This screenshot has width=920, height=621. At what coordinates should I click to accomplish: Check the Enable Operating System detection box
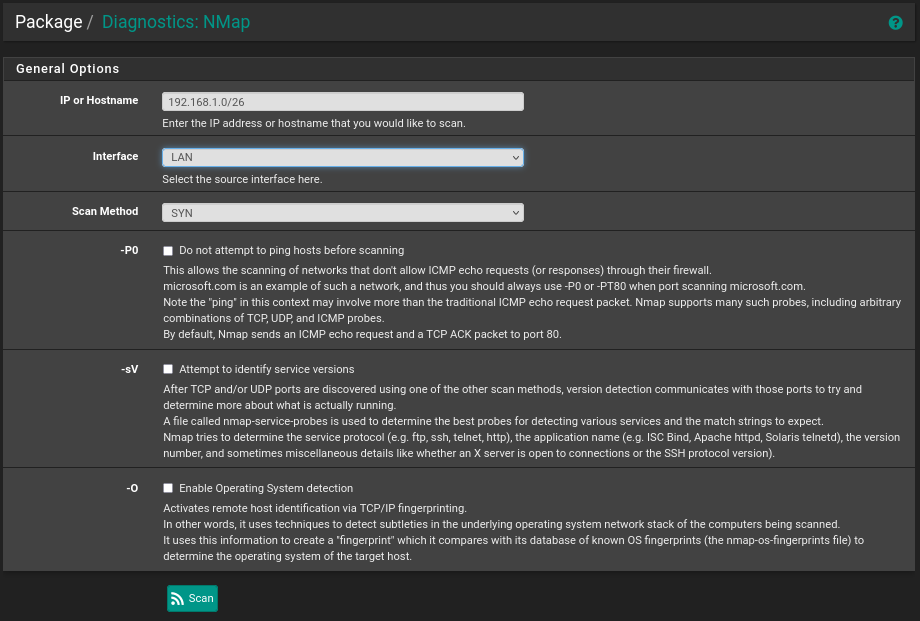pos(168,489)
